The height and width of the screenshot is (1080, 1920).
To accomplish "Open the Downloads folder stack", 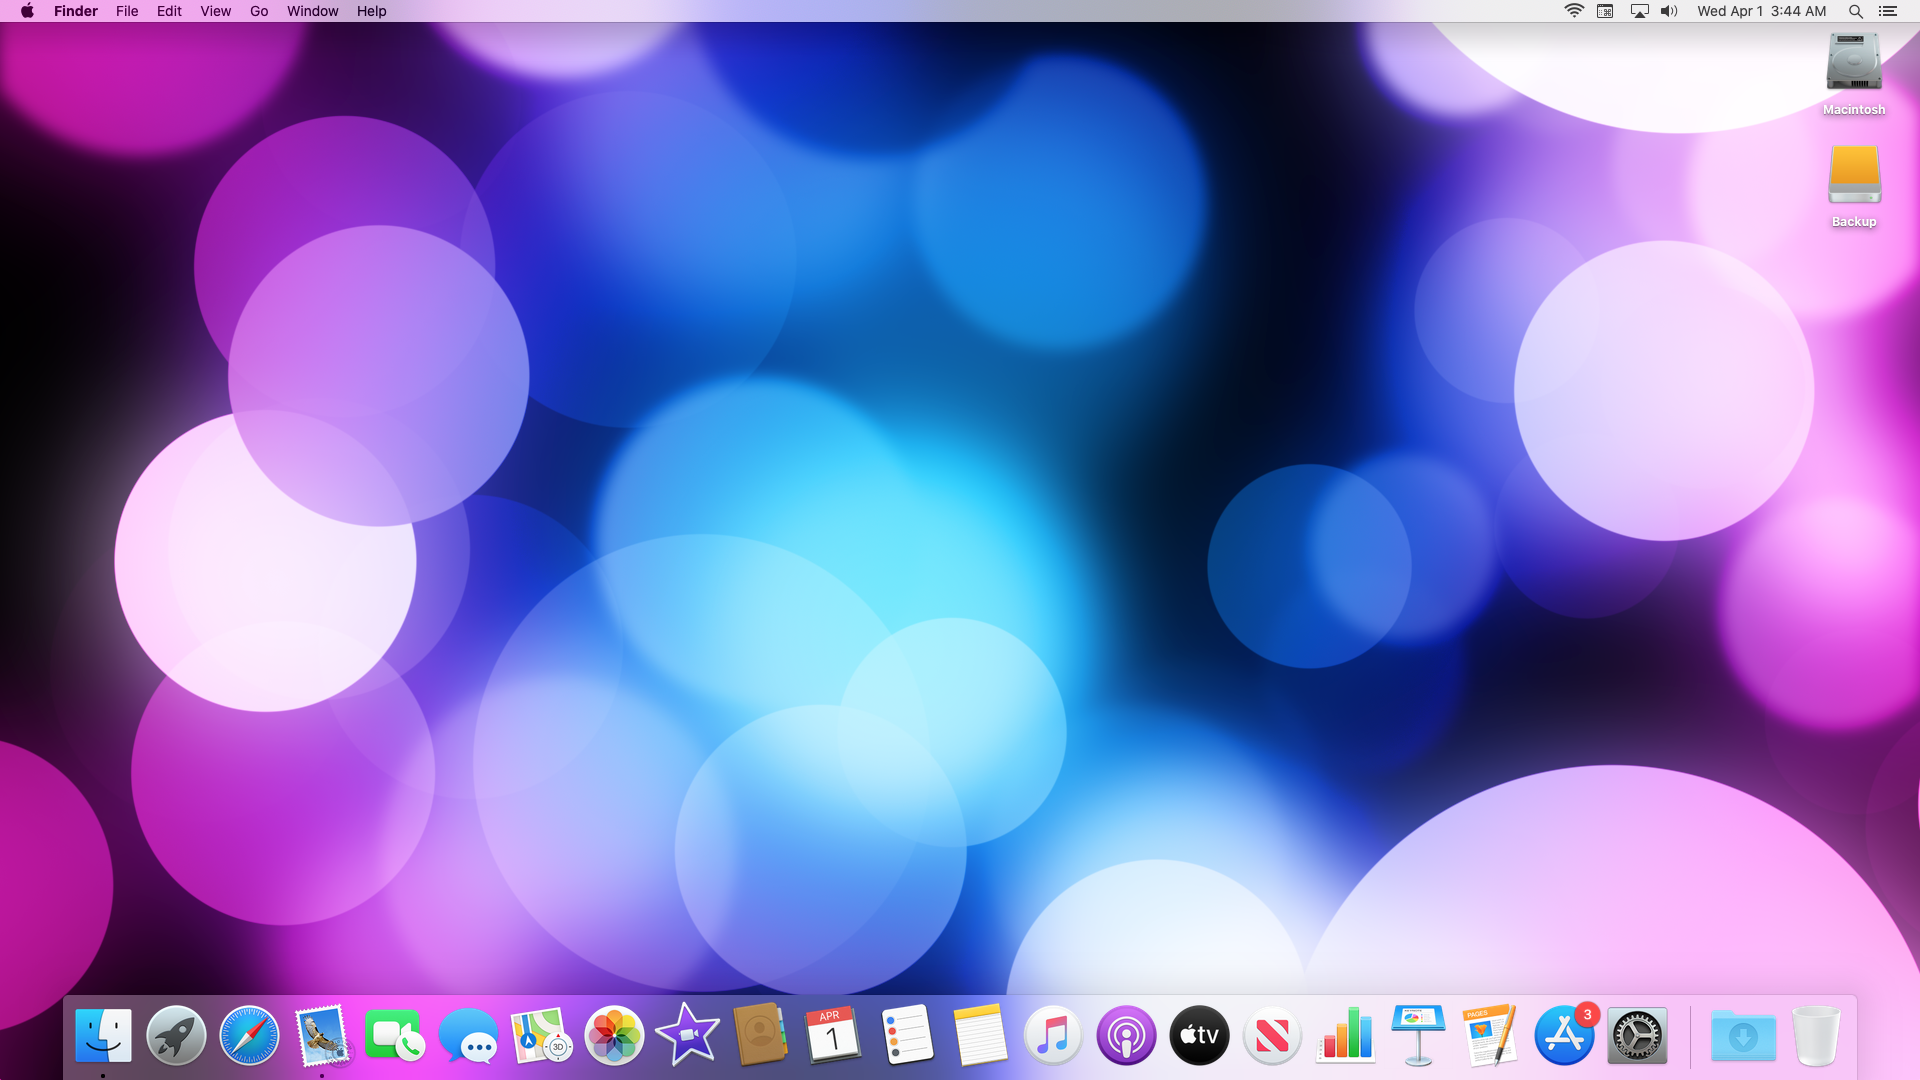I will [1743, 1035].
